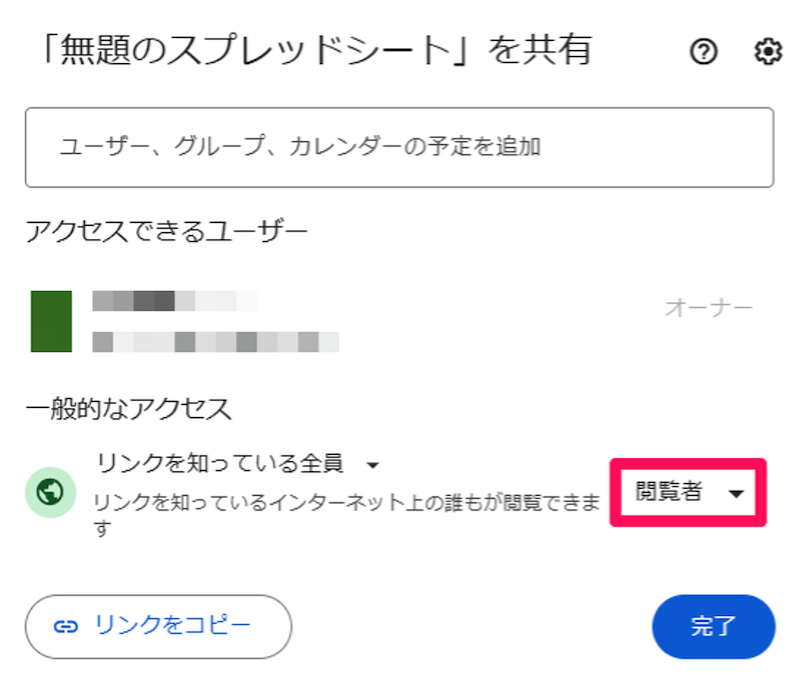The height and width of the screenshot is (687, 804).
Task: Select the owner's blurred display name
Action: click(x=174, y=300)
